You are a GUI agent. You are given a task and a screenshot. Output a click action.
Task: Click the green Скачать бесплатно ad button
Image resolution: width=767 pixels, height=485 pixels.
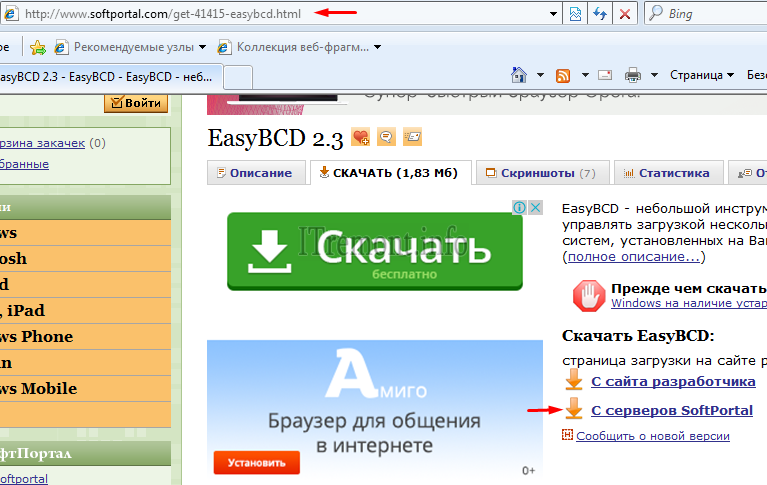point(375,251)
